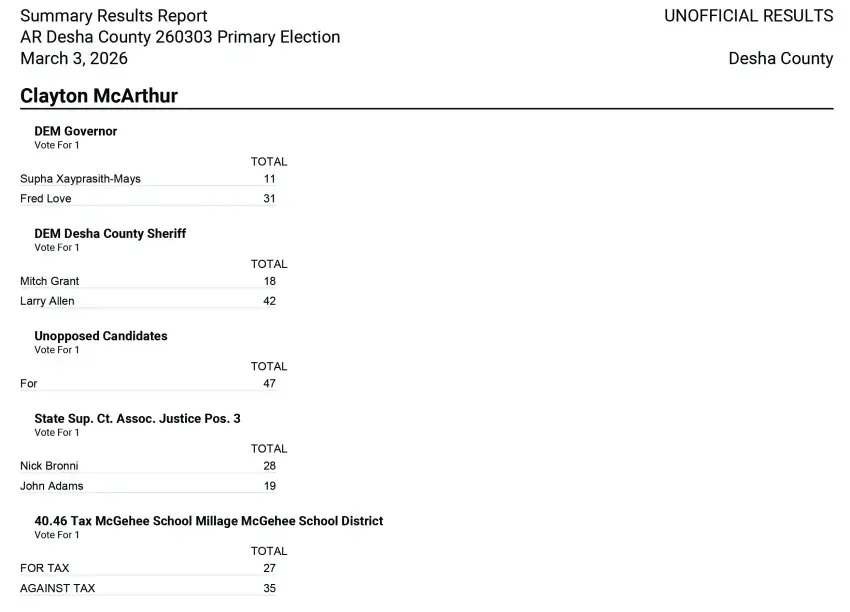Screen dimensions: 850x612
Task: Click Fred Love's vote total 31
Action: [269, 199]
